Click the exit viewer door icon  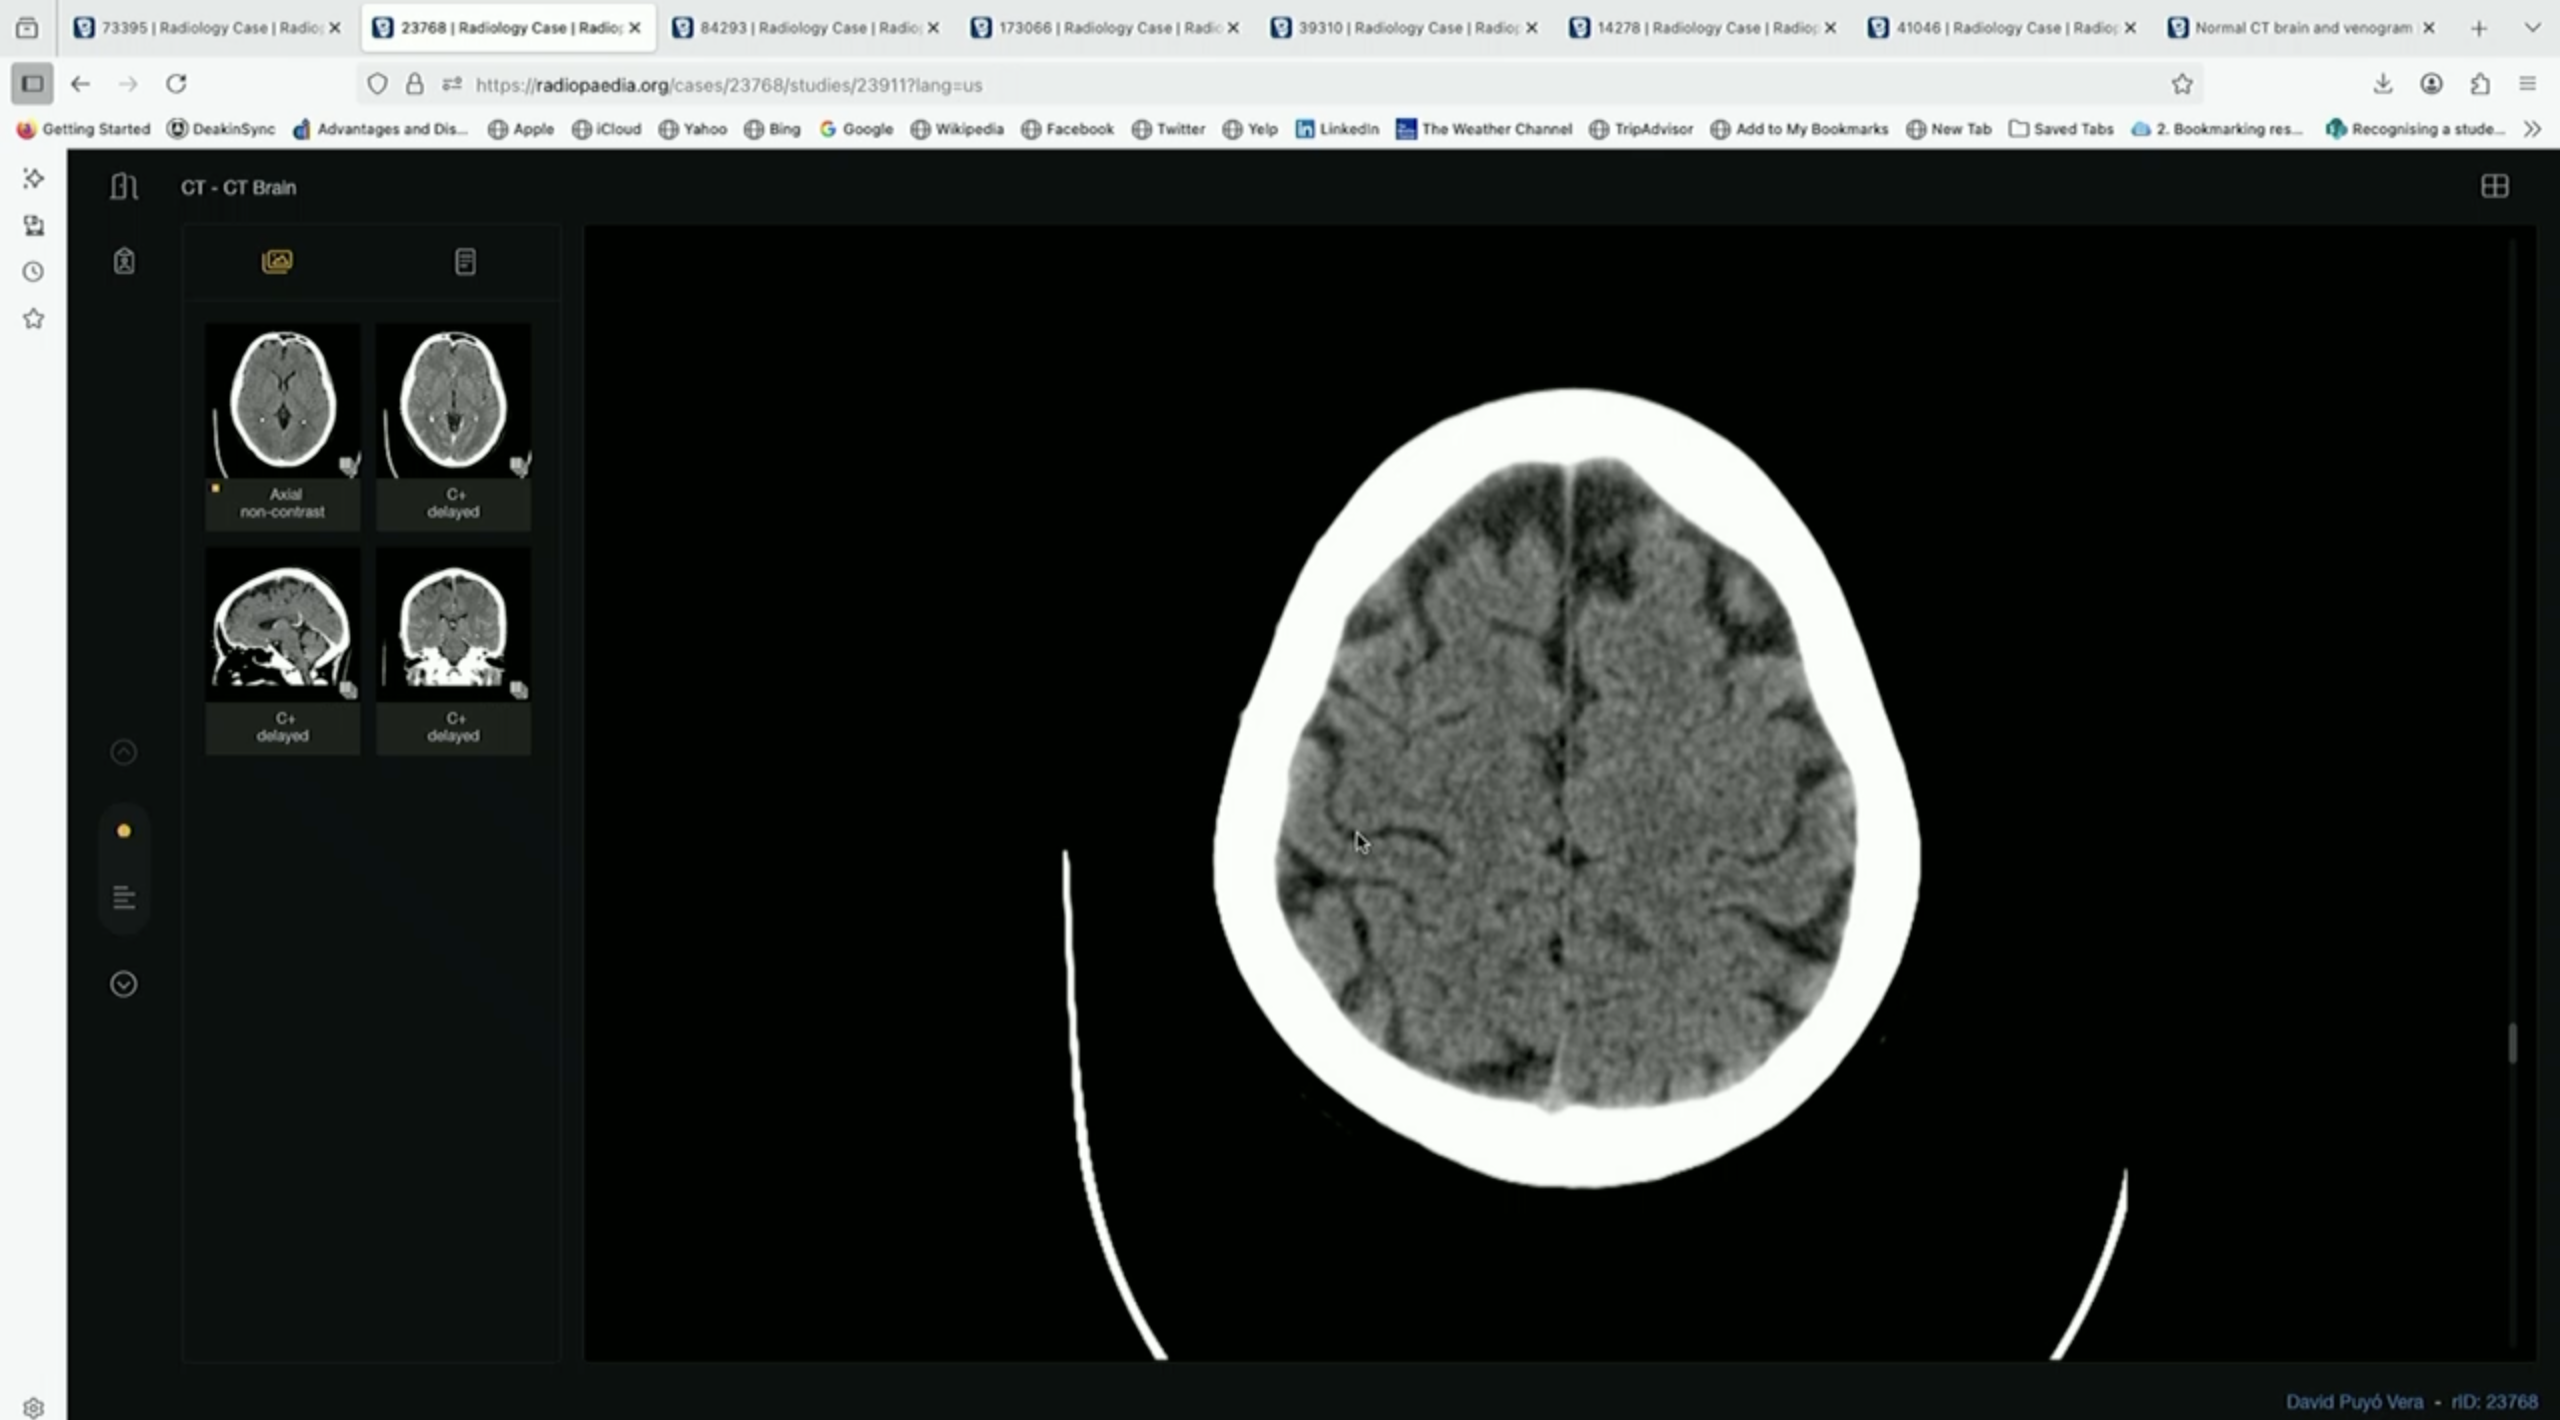(123, 187)
